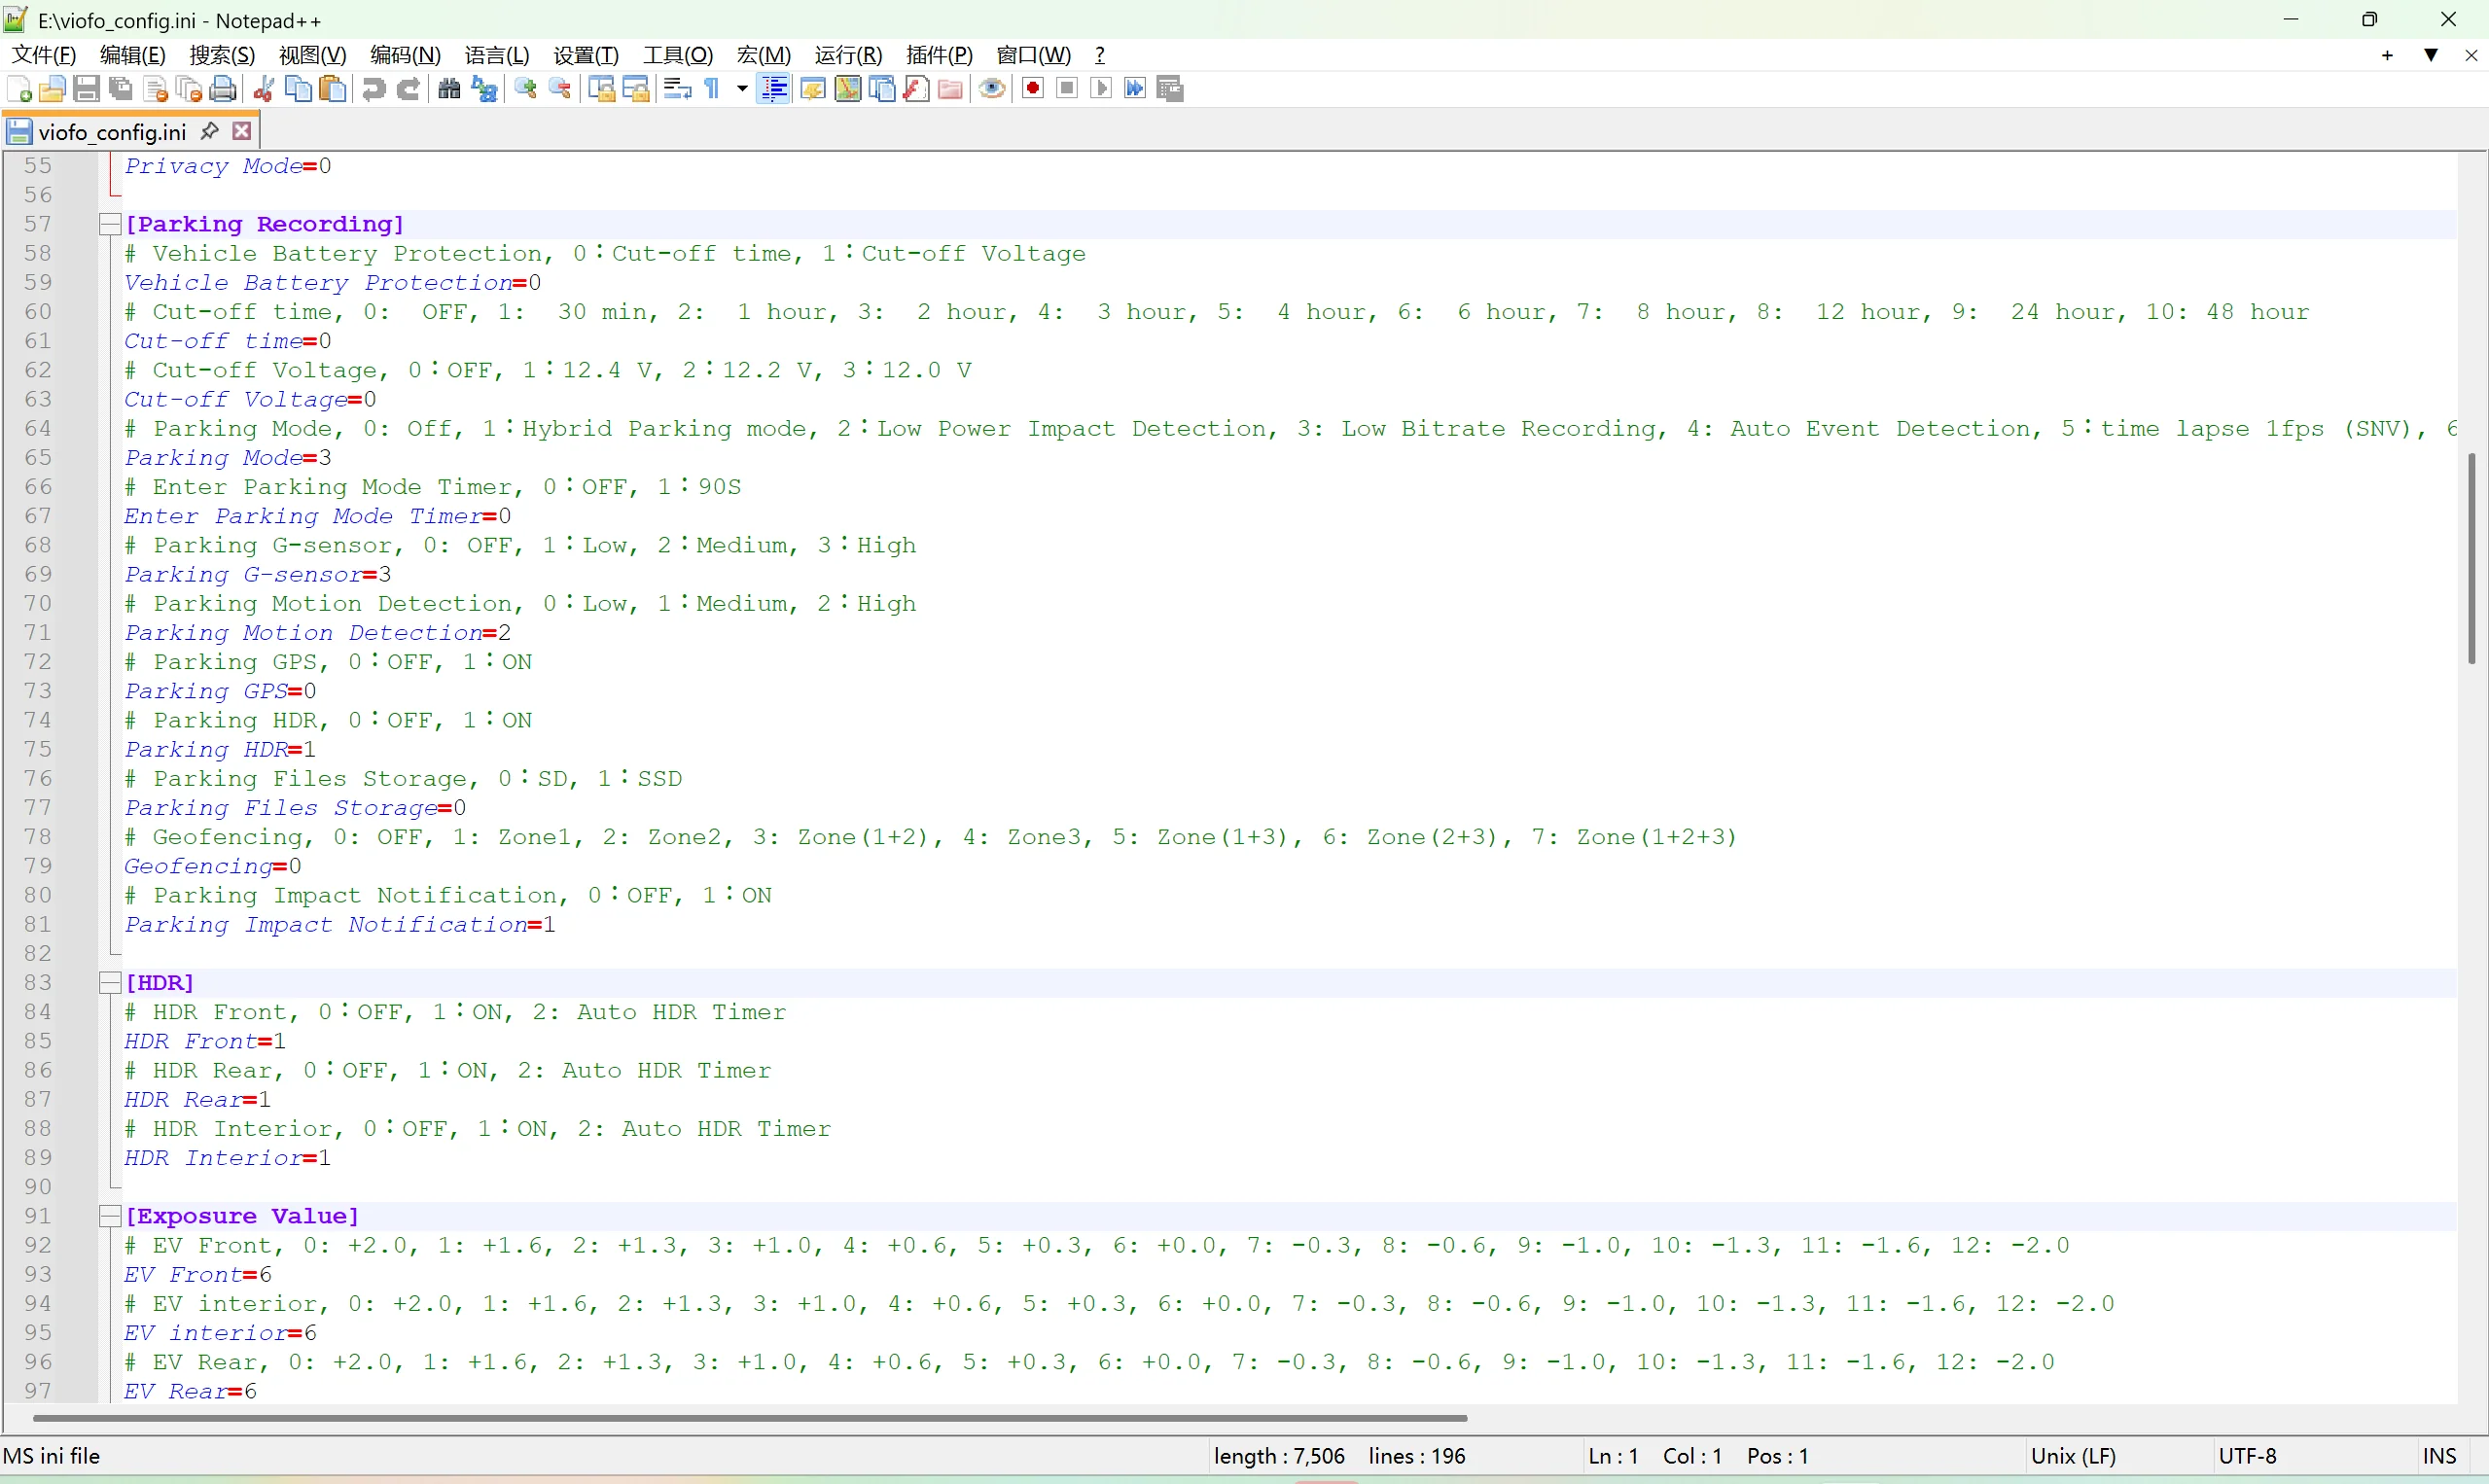Viewport: 2489px width, 1484px height.
Task: Paste from clipboard
Action: pyautogui.click(x=332, y=88)
